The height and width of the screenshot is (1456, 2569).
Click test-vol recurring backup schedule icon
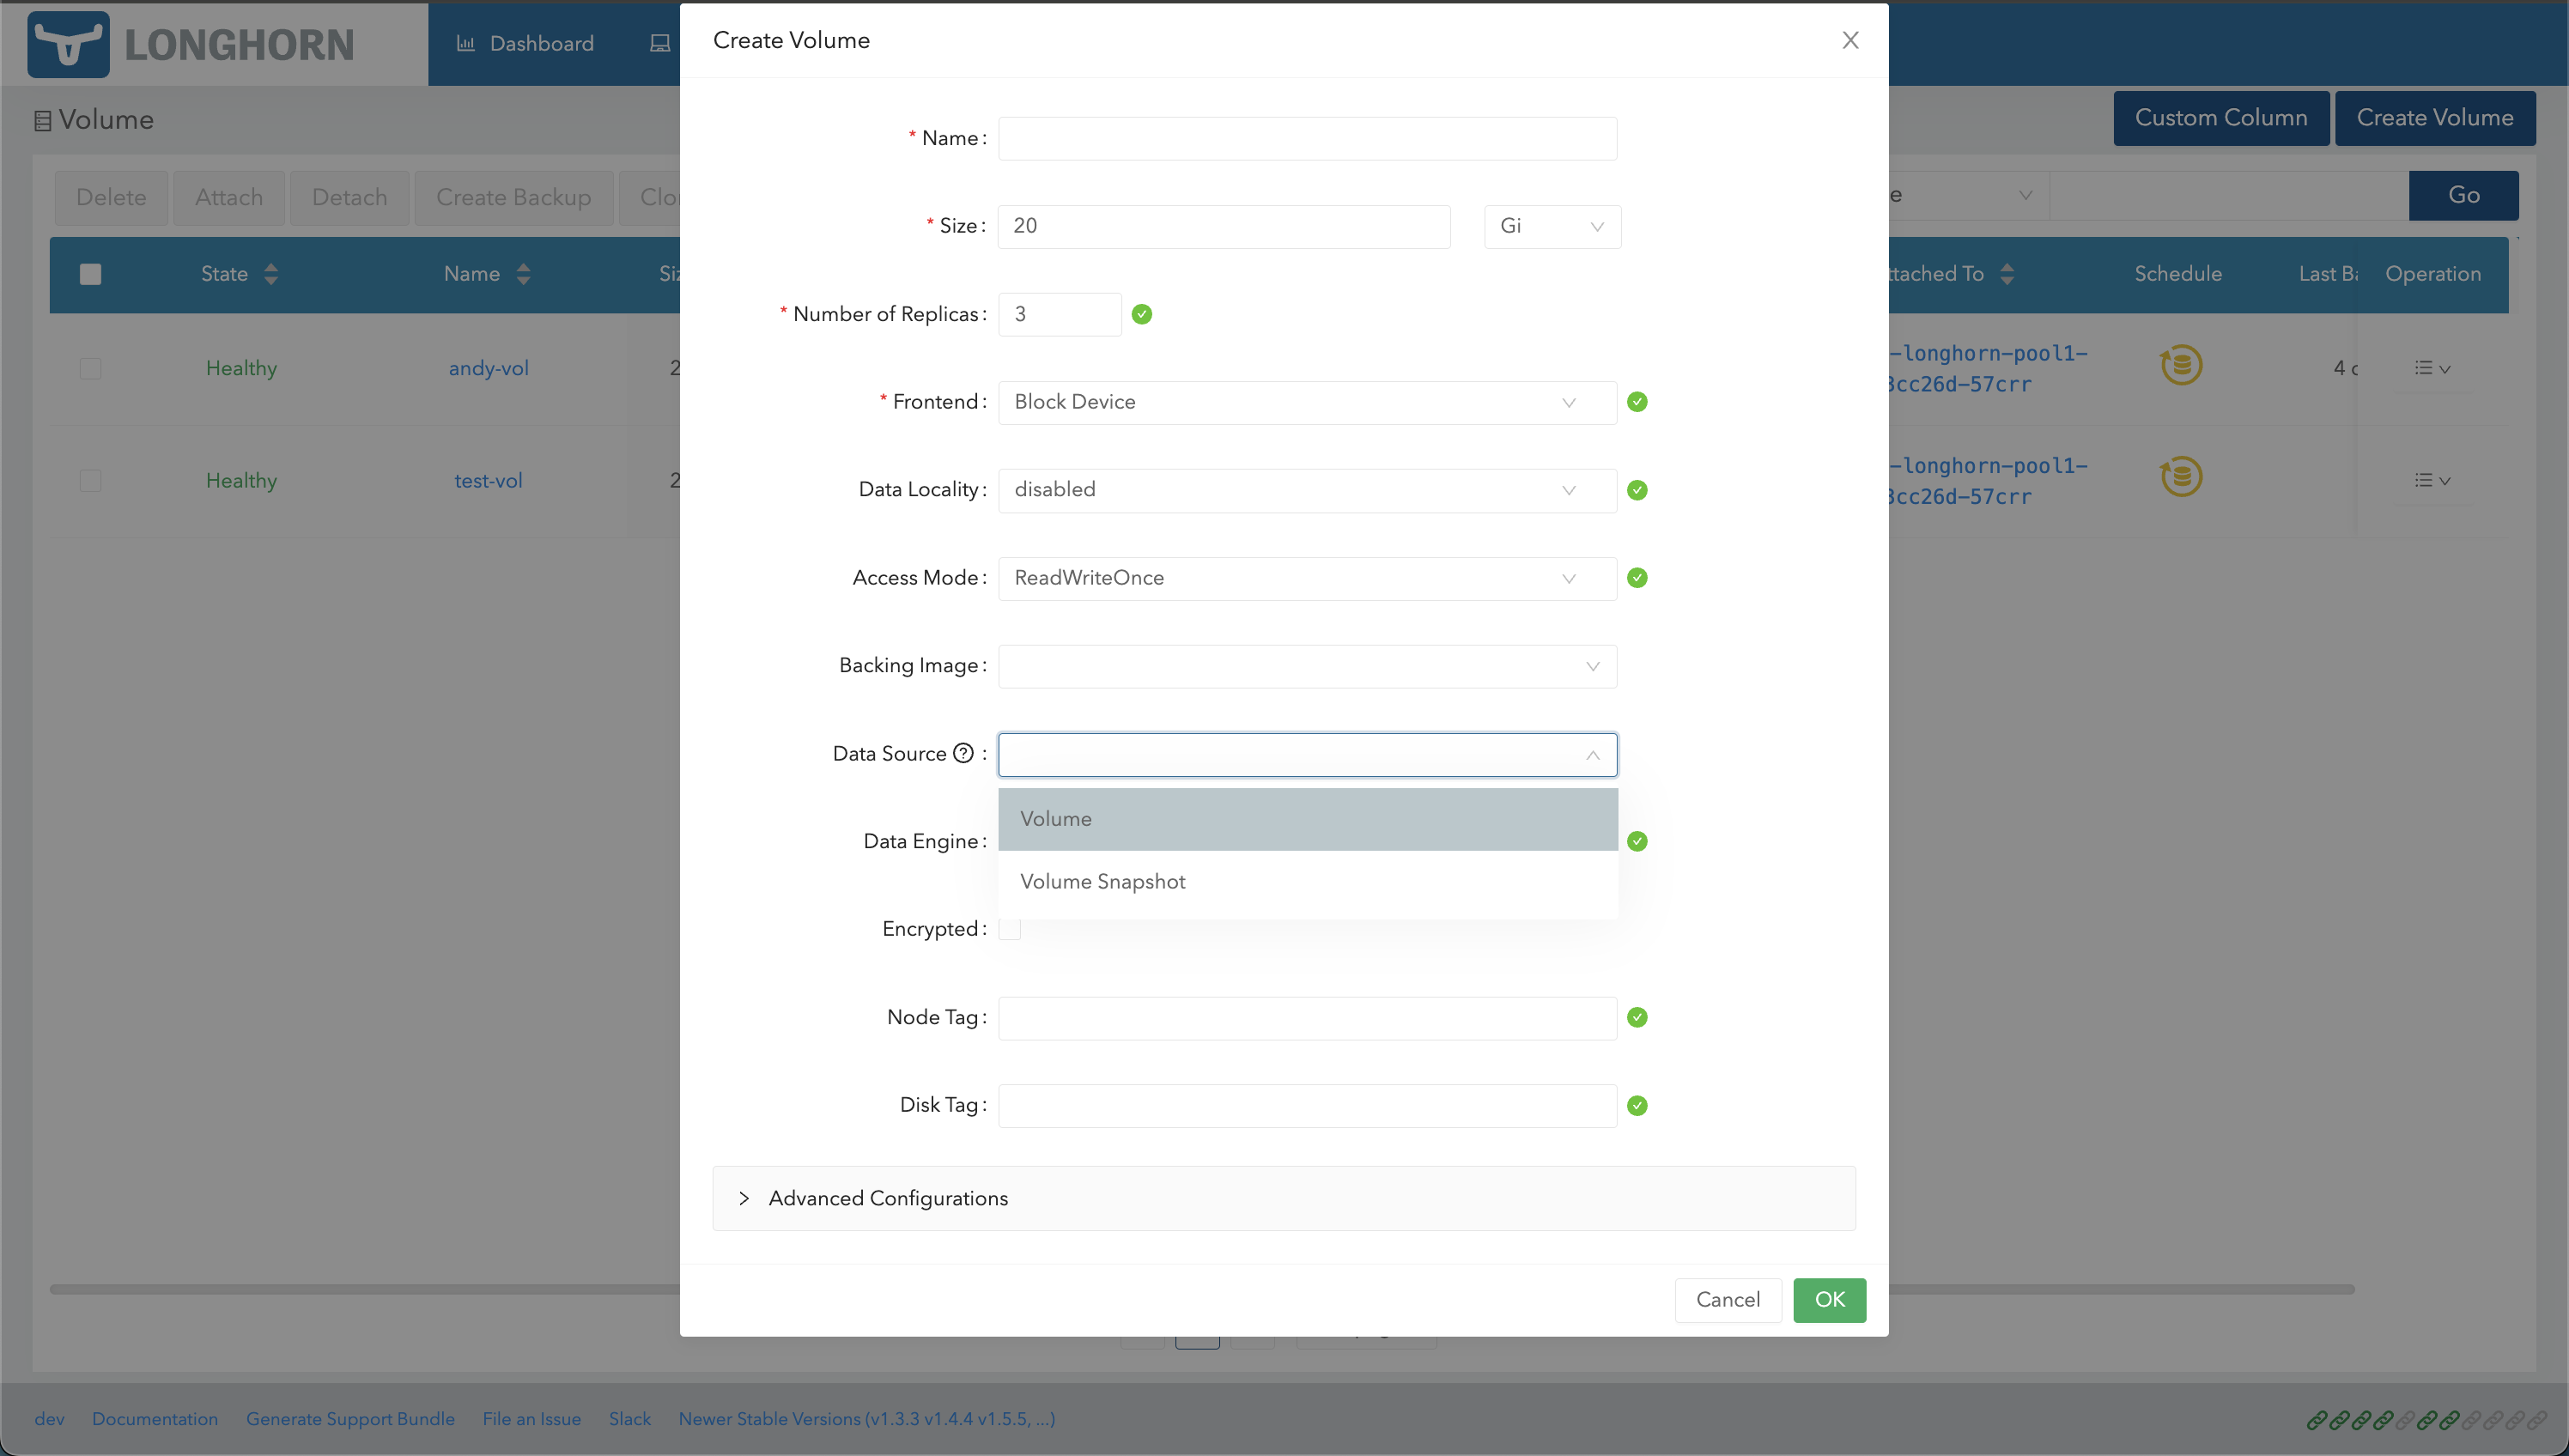2180,477
